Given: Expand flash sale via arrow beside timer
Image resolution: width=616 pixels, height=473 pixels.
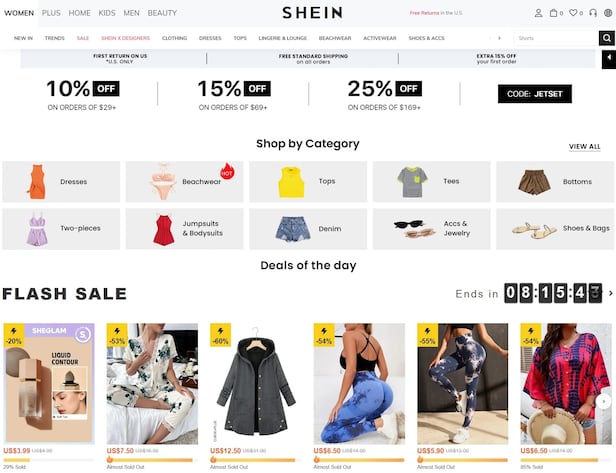Looking at the screenshot, I should (x=611, y=293).
